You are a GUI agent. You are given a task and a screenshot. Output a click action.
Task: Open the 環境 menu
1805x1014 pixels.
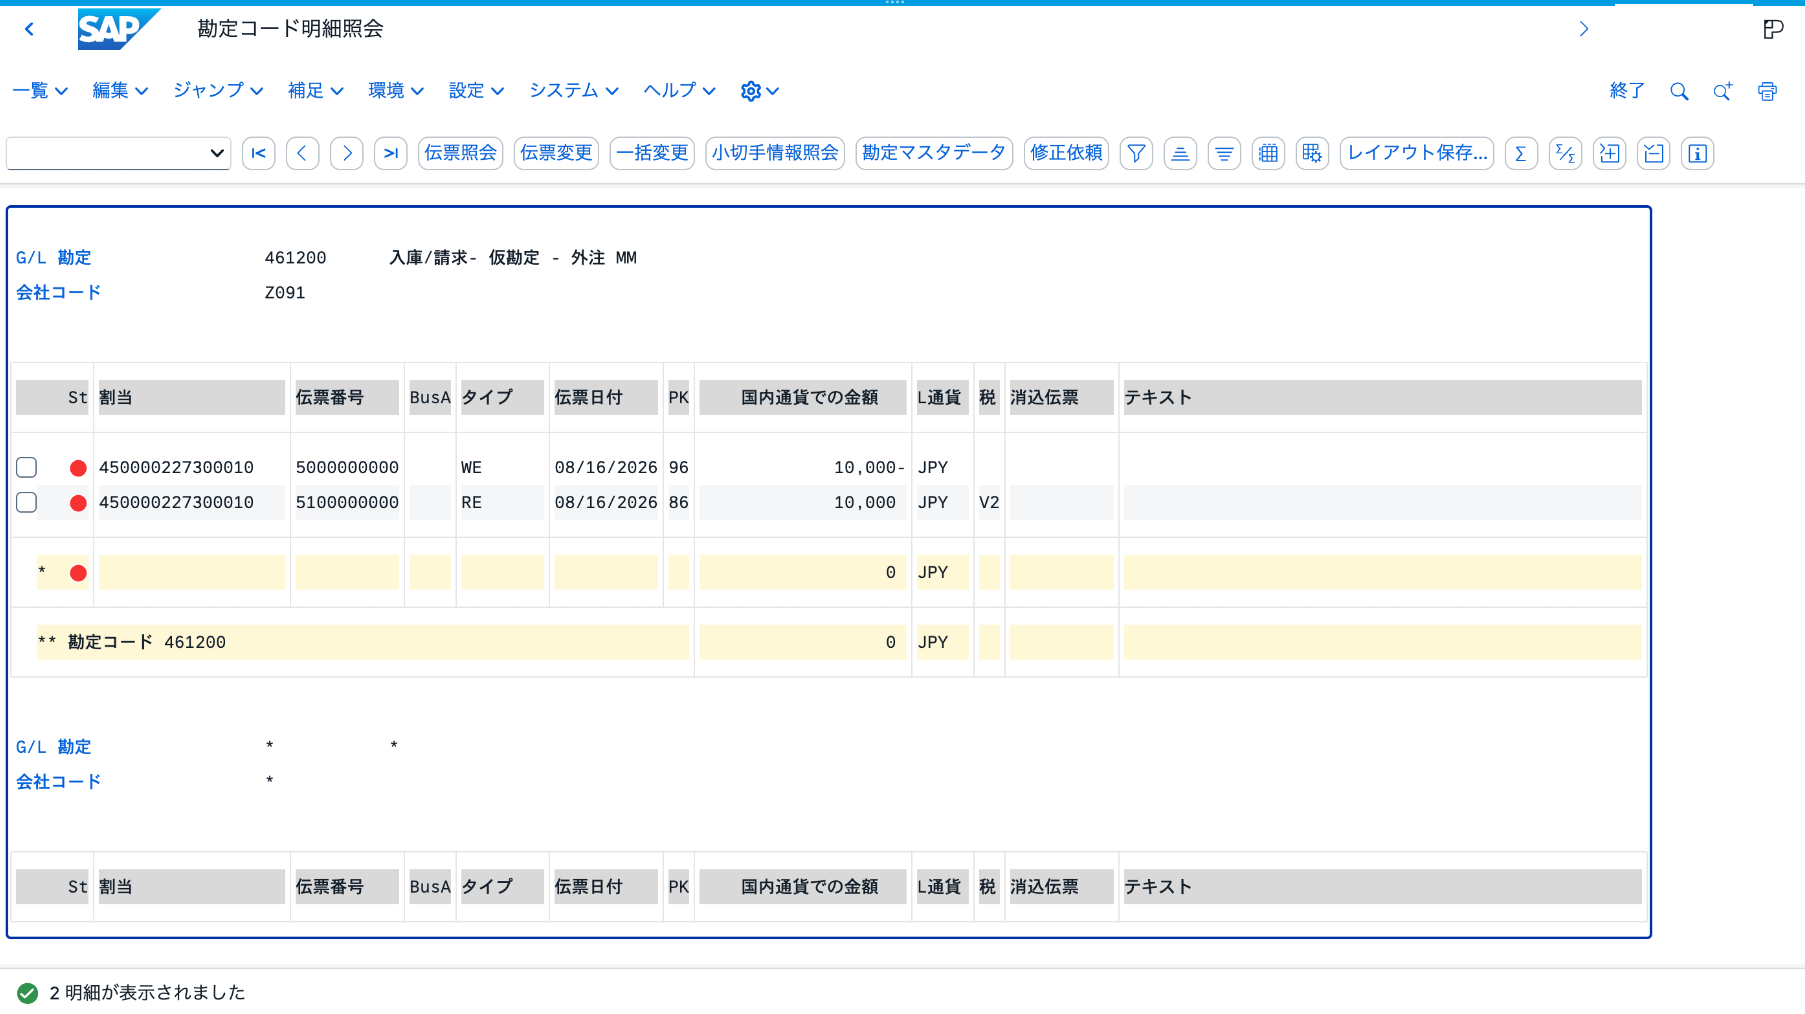coord(396,91)
